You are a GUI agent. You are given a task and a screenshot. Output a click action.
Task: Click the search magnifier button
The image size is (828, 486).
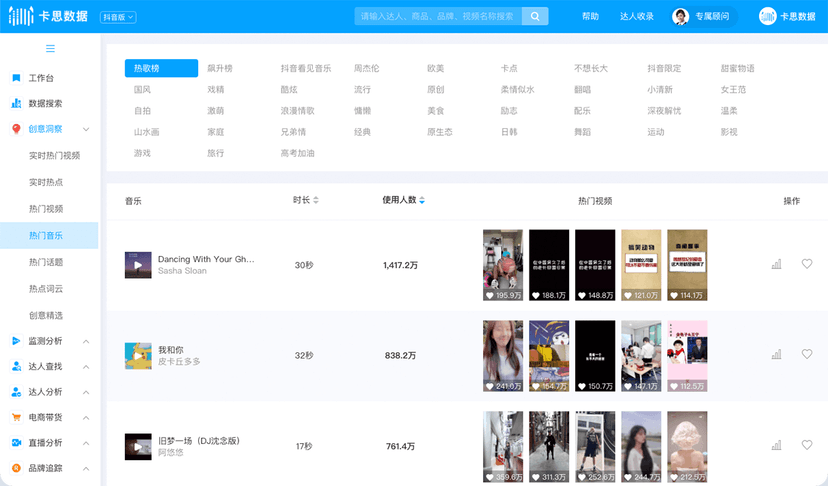(x=535, y=16)
